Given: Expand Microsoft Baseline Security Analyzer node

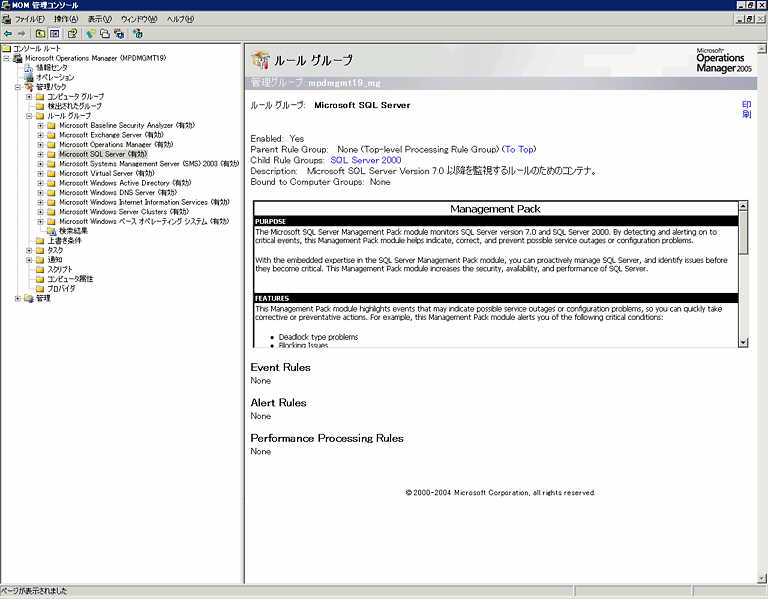Looking at the screenshot, I should [x=41, y=125].
